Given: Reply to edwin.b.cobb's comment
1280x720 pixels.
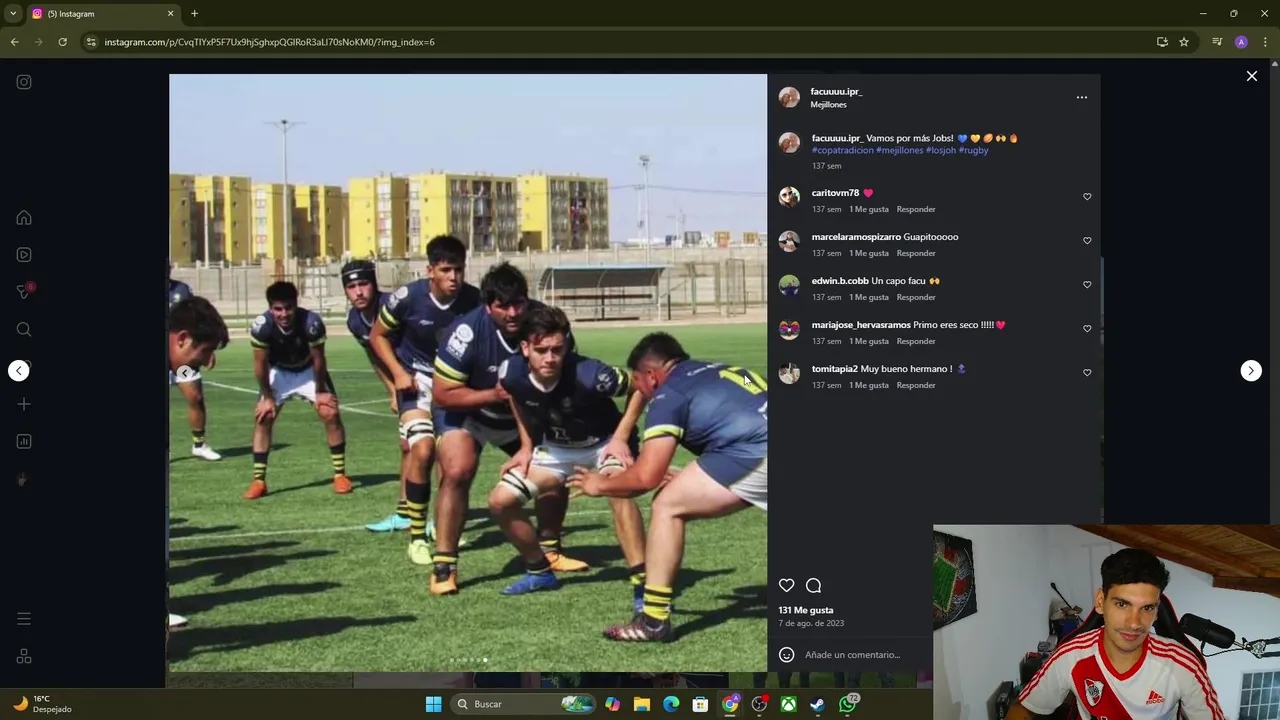Looking at the screenshot, I should click(916, 298).
